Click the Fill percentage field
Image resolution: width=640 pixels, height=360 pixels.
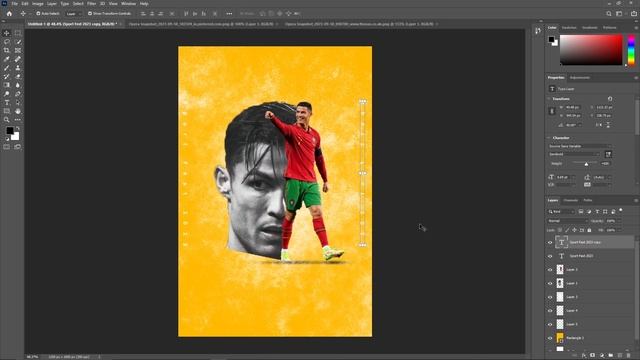(x=611, y=230)
